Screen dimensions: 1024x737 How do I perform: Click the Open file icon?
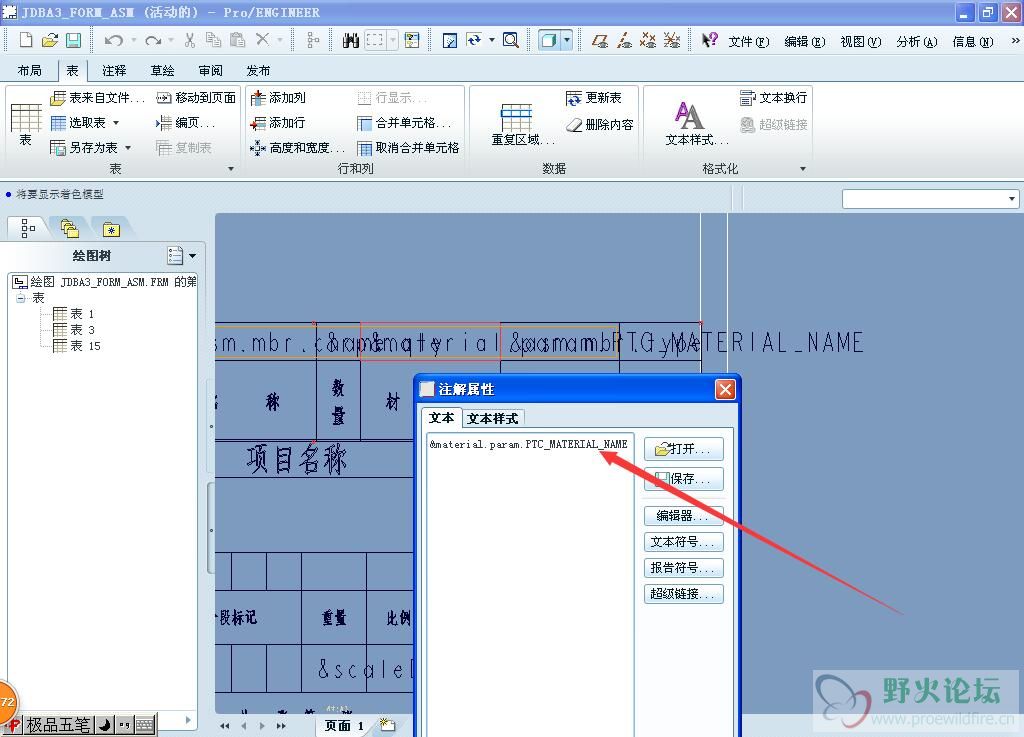[x=50, y=40]
